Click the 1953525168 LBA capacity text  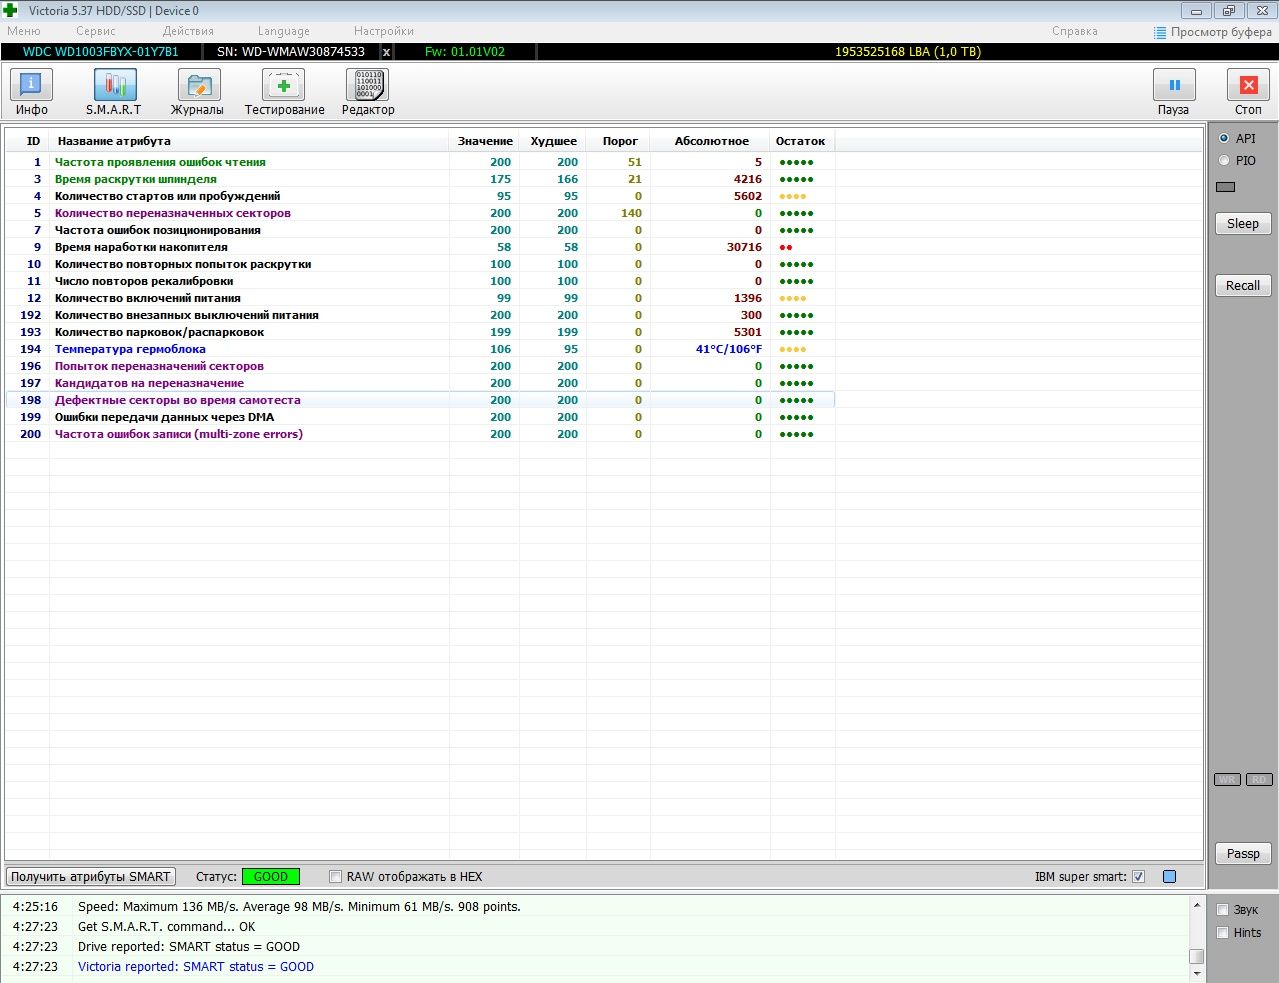[908, 52]
